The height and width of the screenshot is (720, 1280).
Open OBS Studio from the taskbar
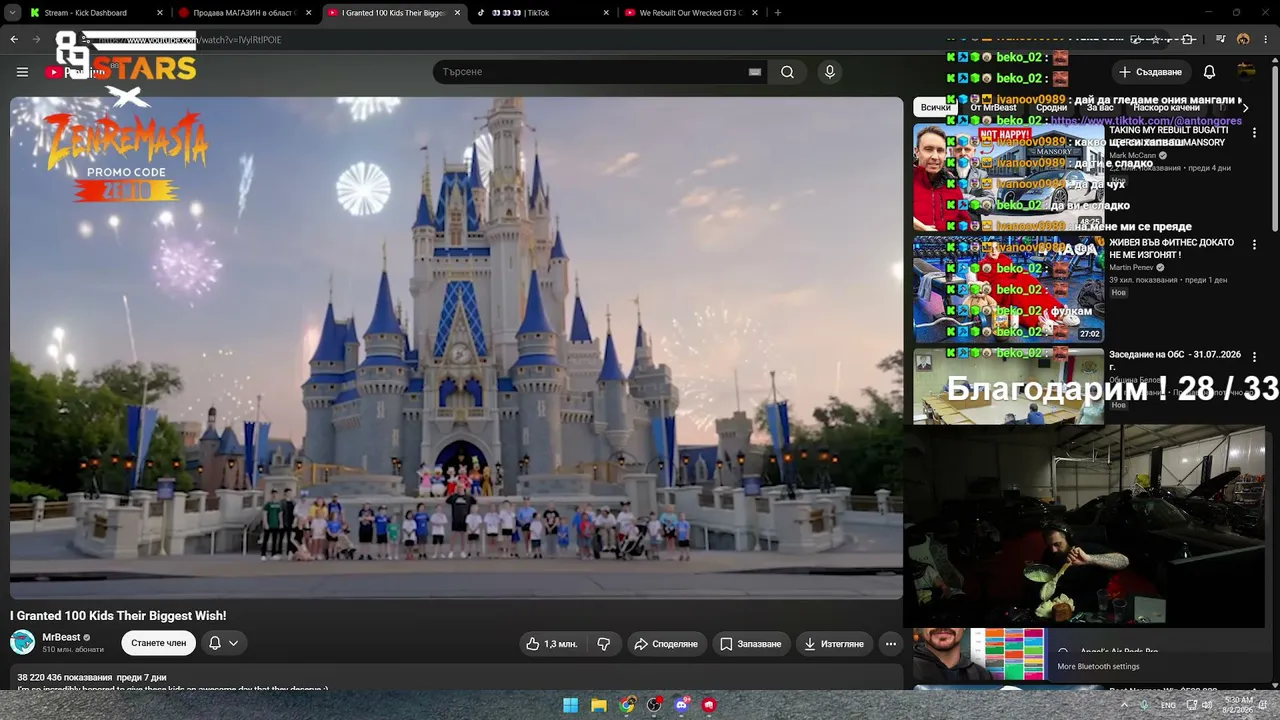(654, 705)
